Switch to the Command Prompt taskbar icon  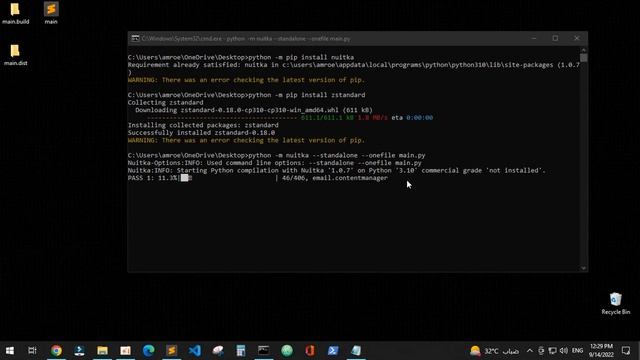[x=264, y=350]
